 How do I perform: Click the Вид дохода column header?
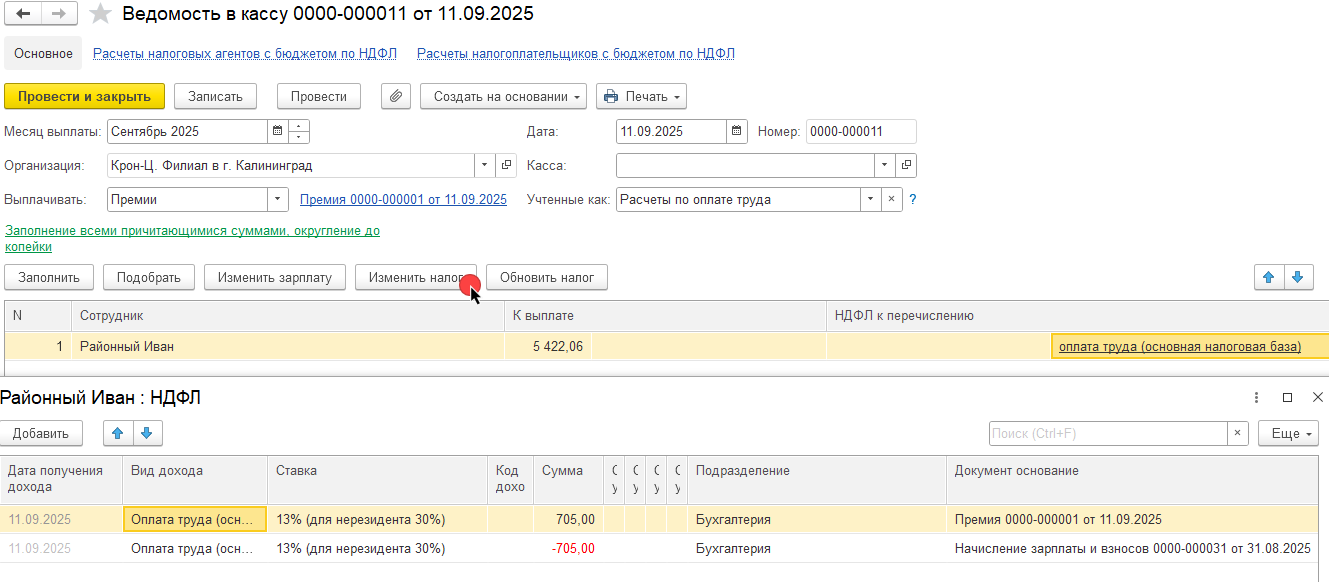coord(195,479)
